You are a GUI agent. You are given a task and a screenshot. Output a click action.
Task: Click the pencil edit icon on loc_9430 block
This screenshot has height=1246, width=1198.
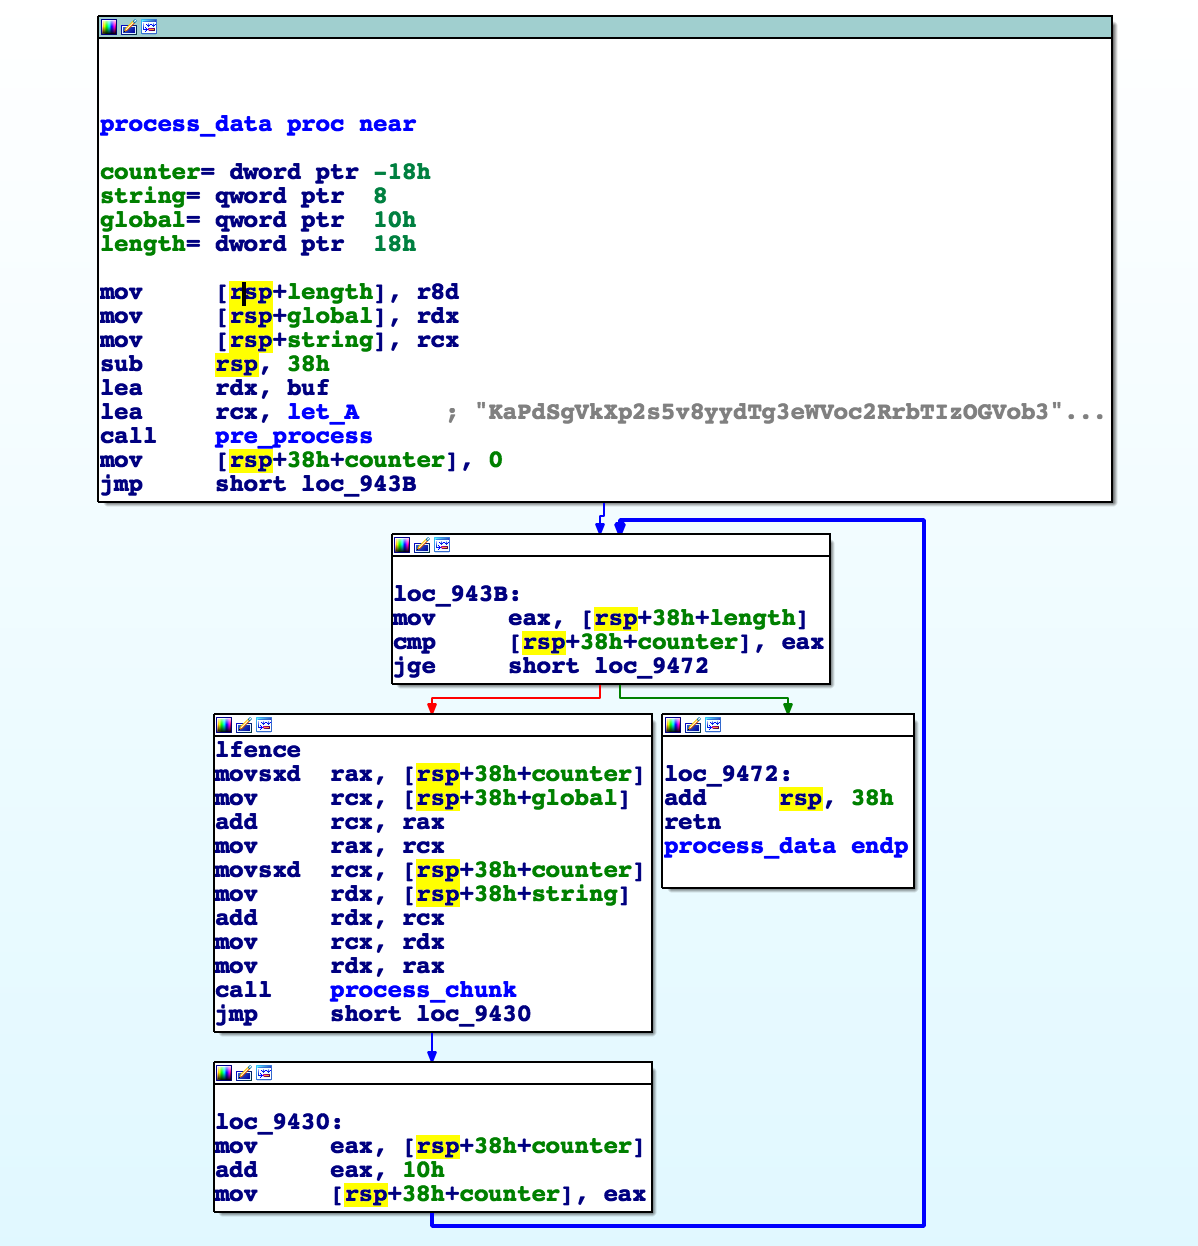(x=244, y=1073)
